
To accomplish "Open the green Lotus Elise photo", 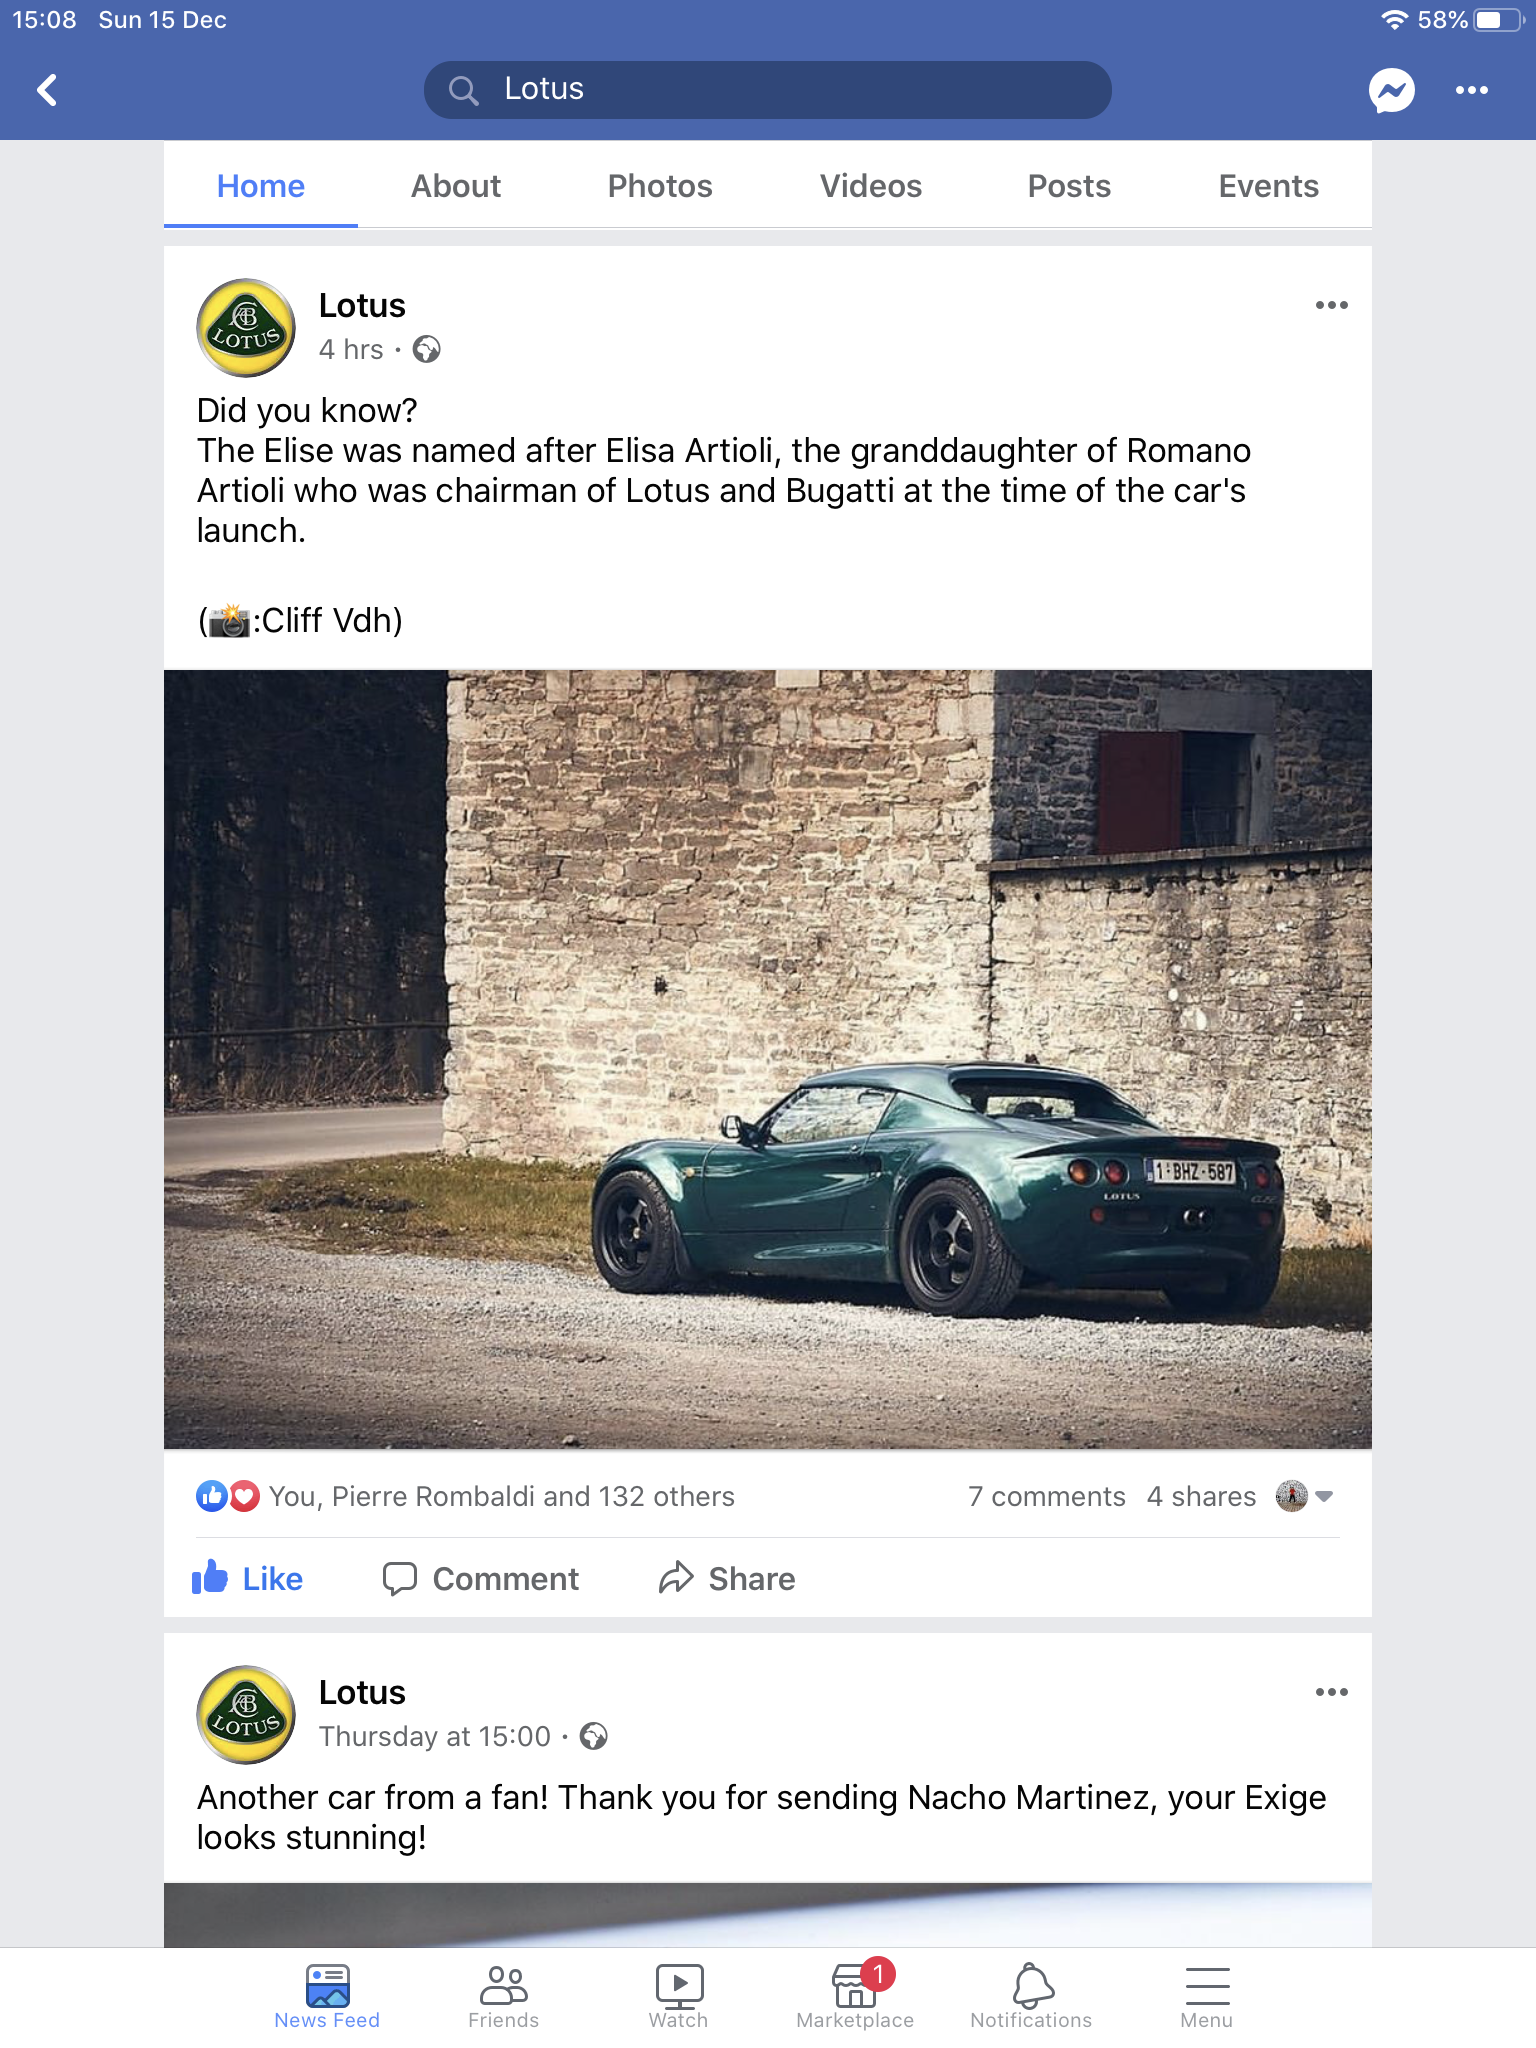I will (768, 1059).
